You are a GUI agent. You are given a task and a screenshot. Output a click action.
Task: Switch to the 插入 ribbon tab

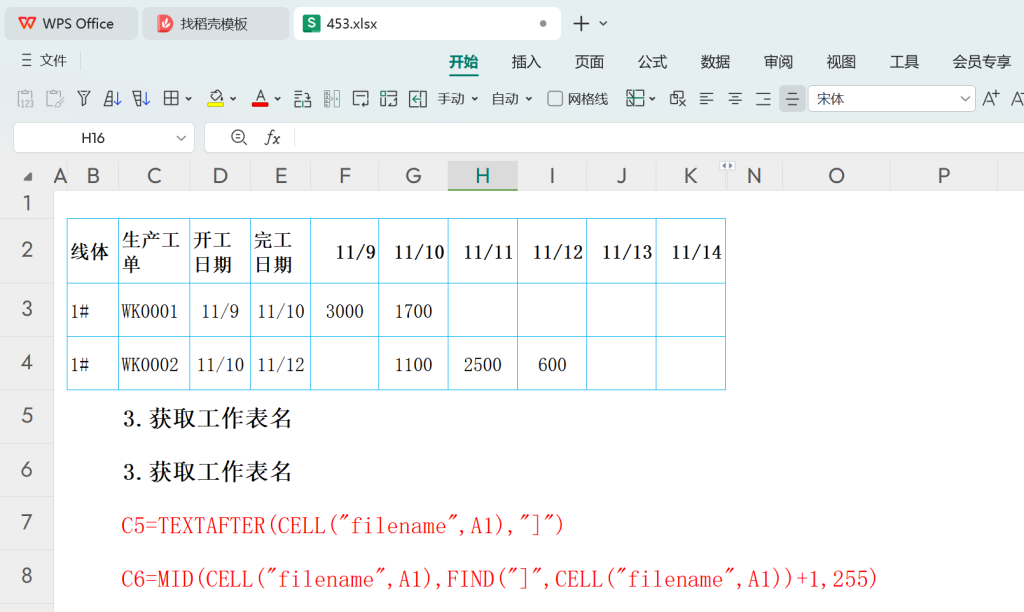pyautogui.click(x=526, y=62)
